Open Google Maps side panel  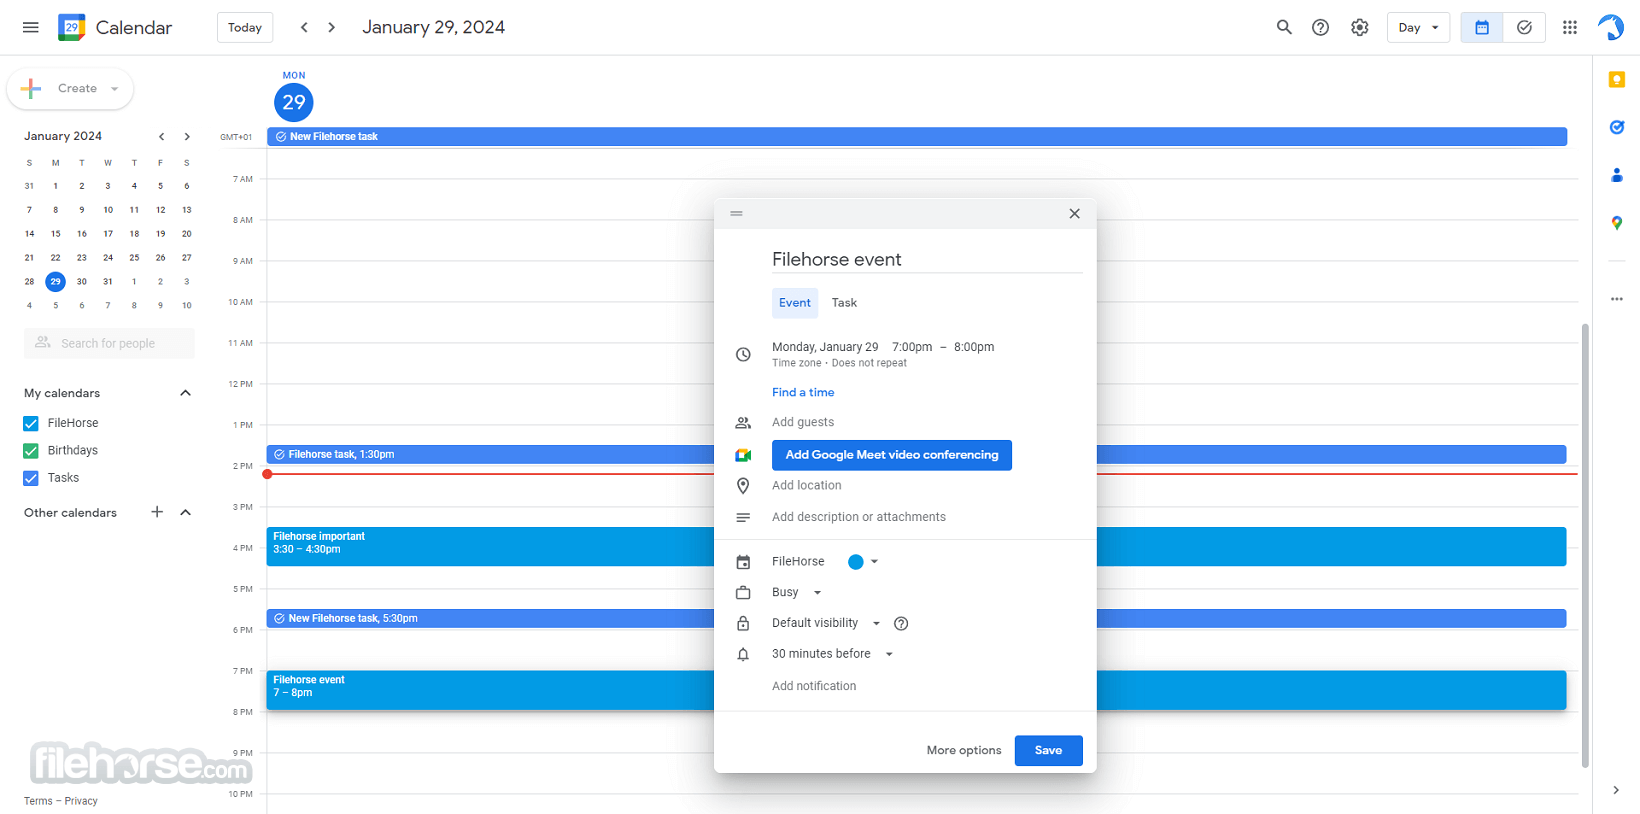(1617, 223)
